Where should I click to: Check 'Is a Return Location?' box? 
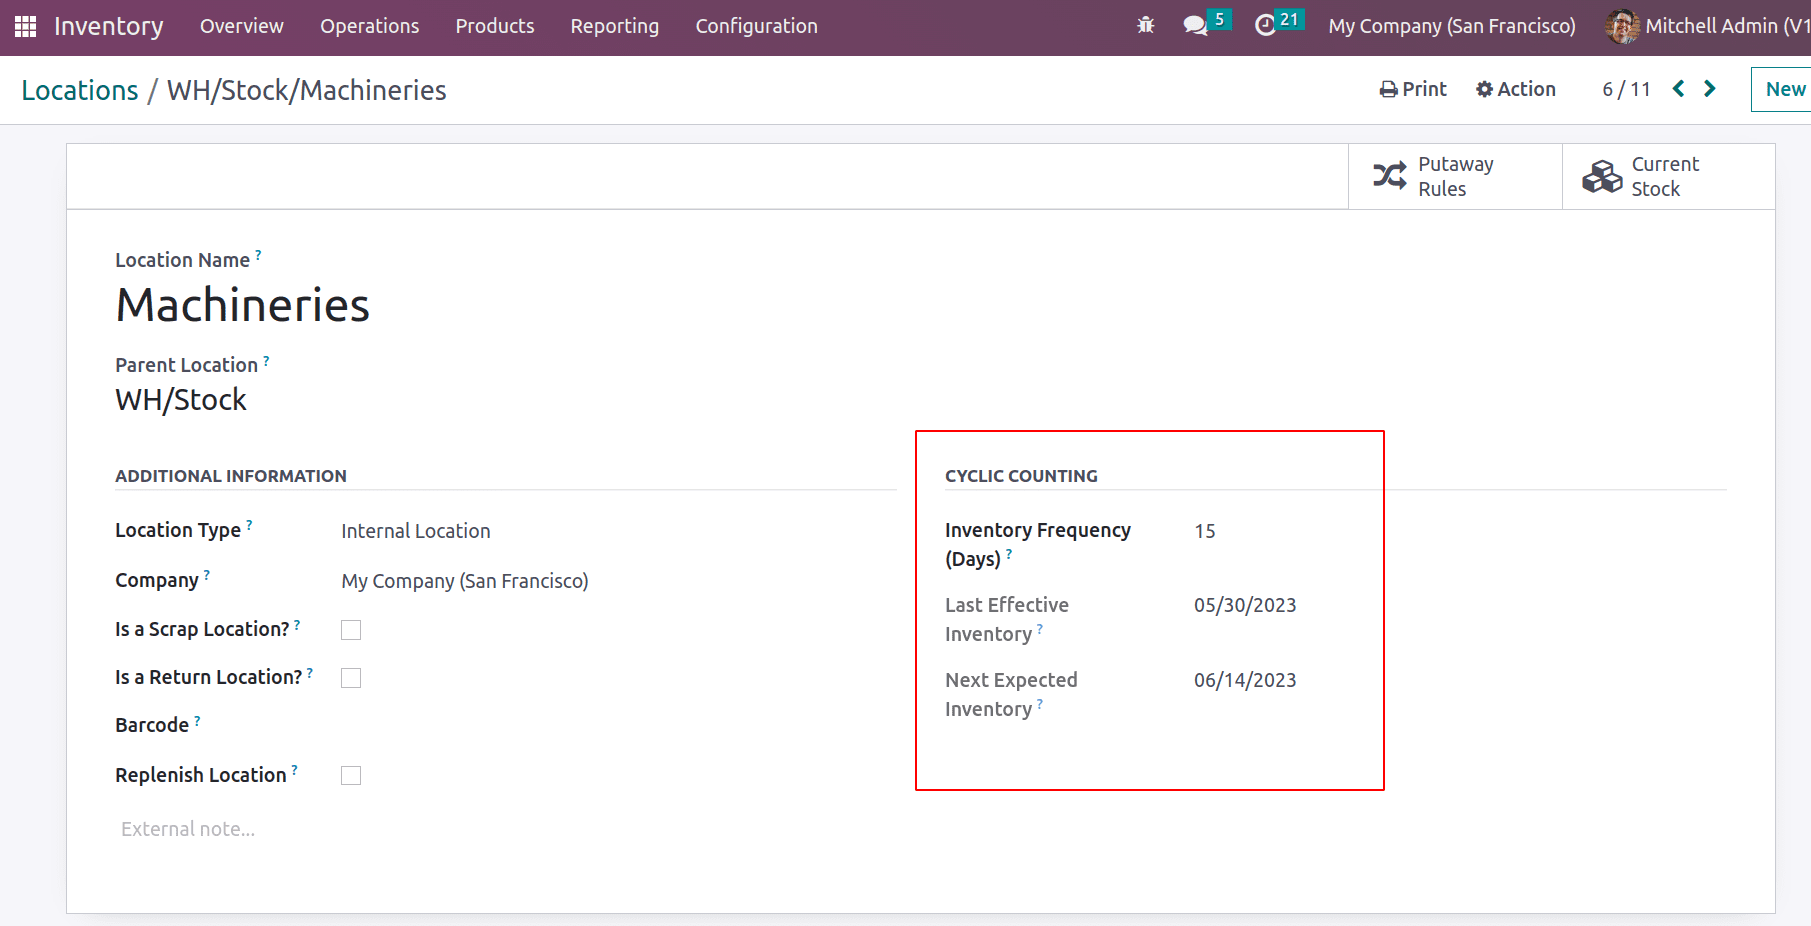(351, 677)
